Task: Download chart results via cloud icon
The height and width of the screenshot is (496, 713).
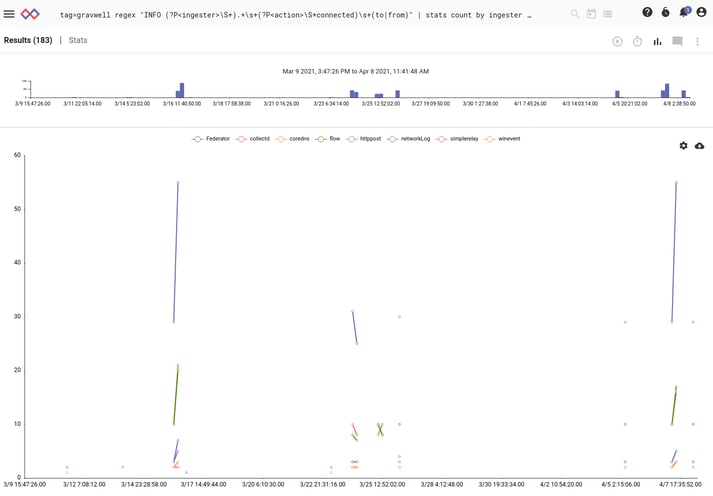Action: [699, 146]
